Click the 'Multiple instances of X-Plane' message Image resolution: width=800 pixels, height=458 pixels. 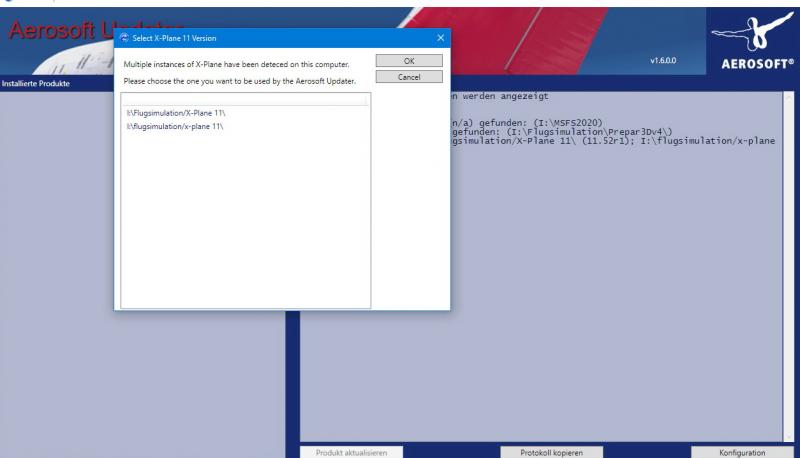pos(236,64)
